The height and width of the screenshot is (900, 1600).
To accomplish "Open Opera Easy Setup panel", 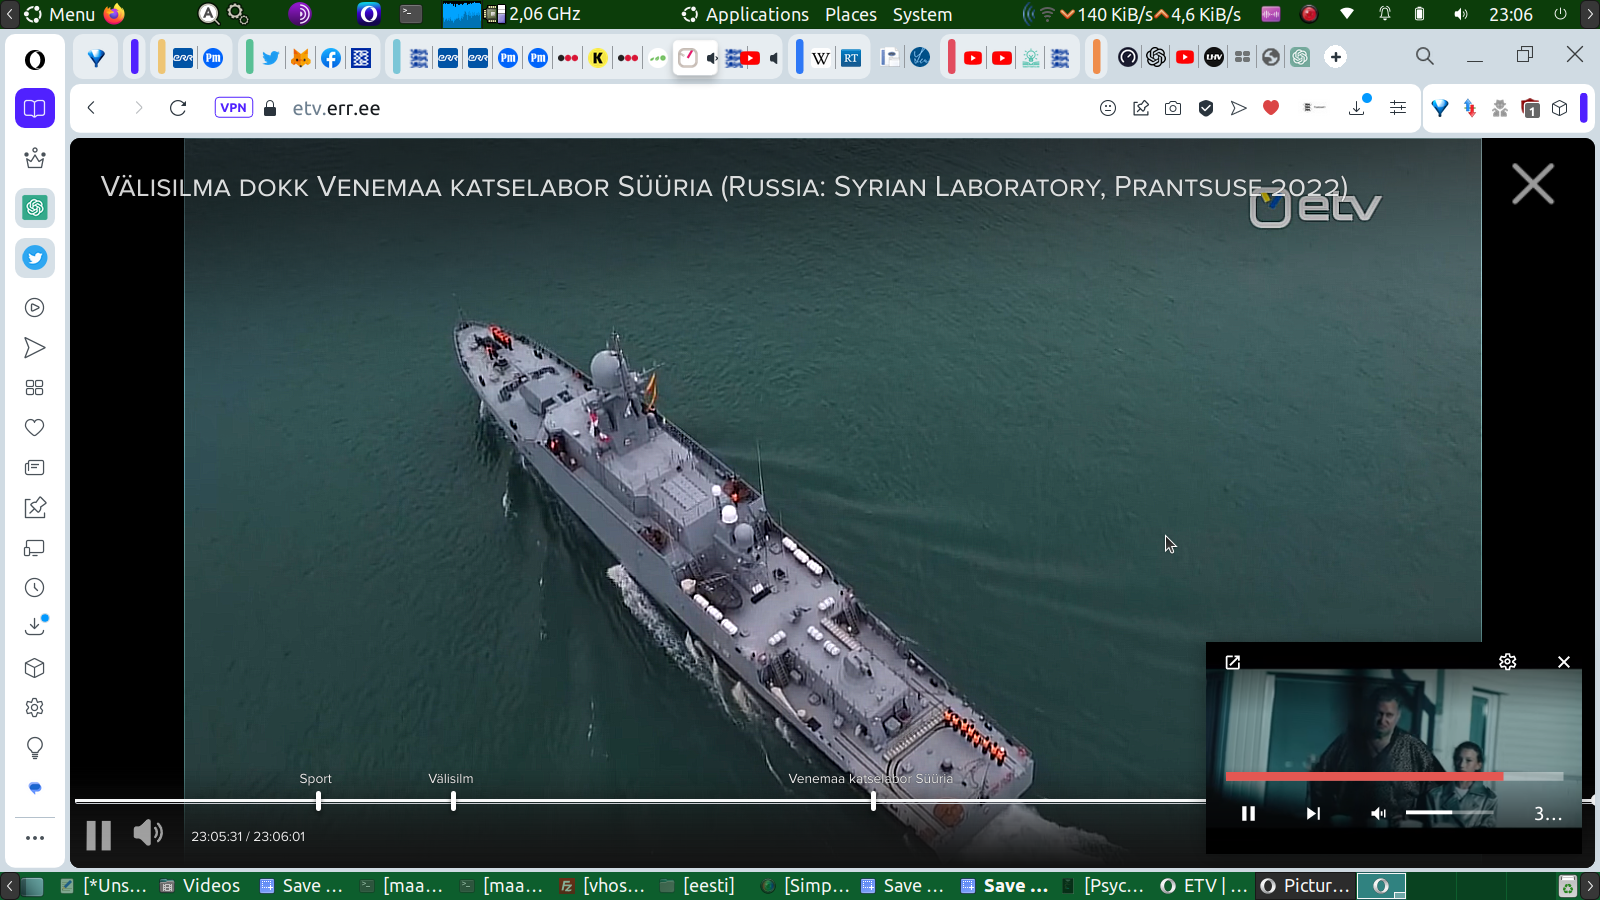I will pyautogui.click(x=1398, y=108).
